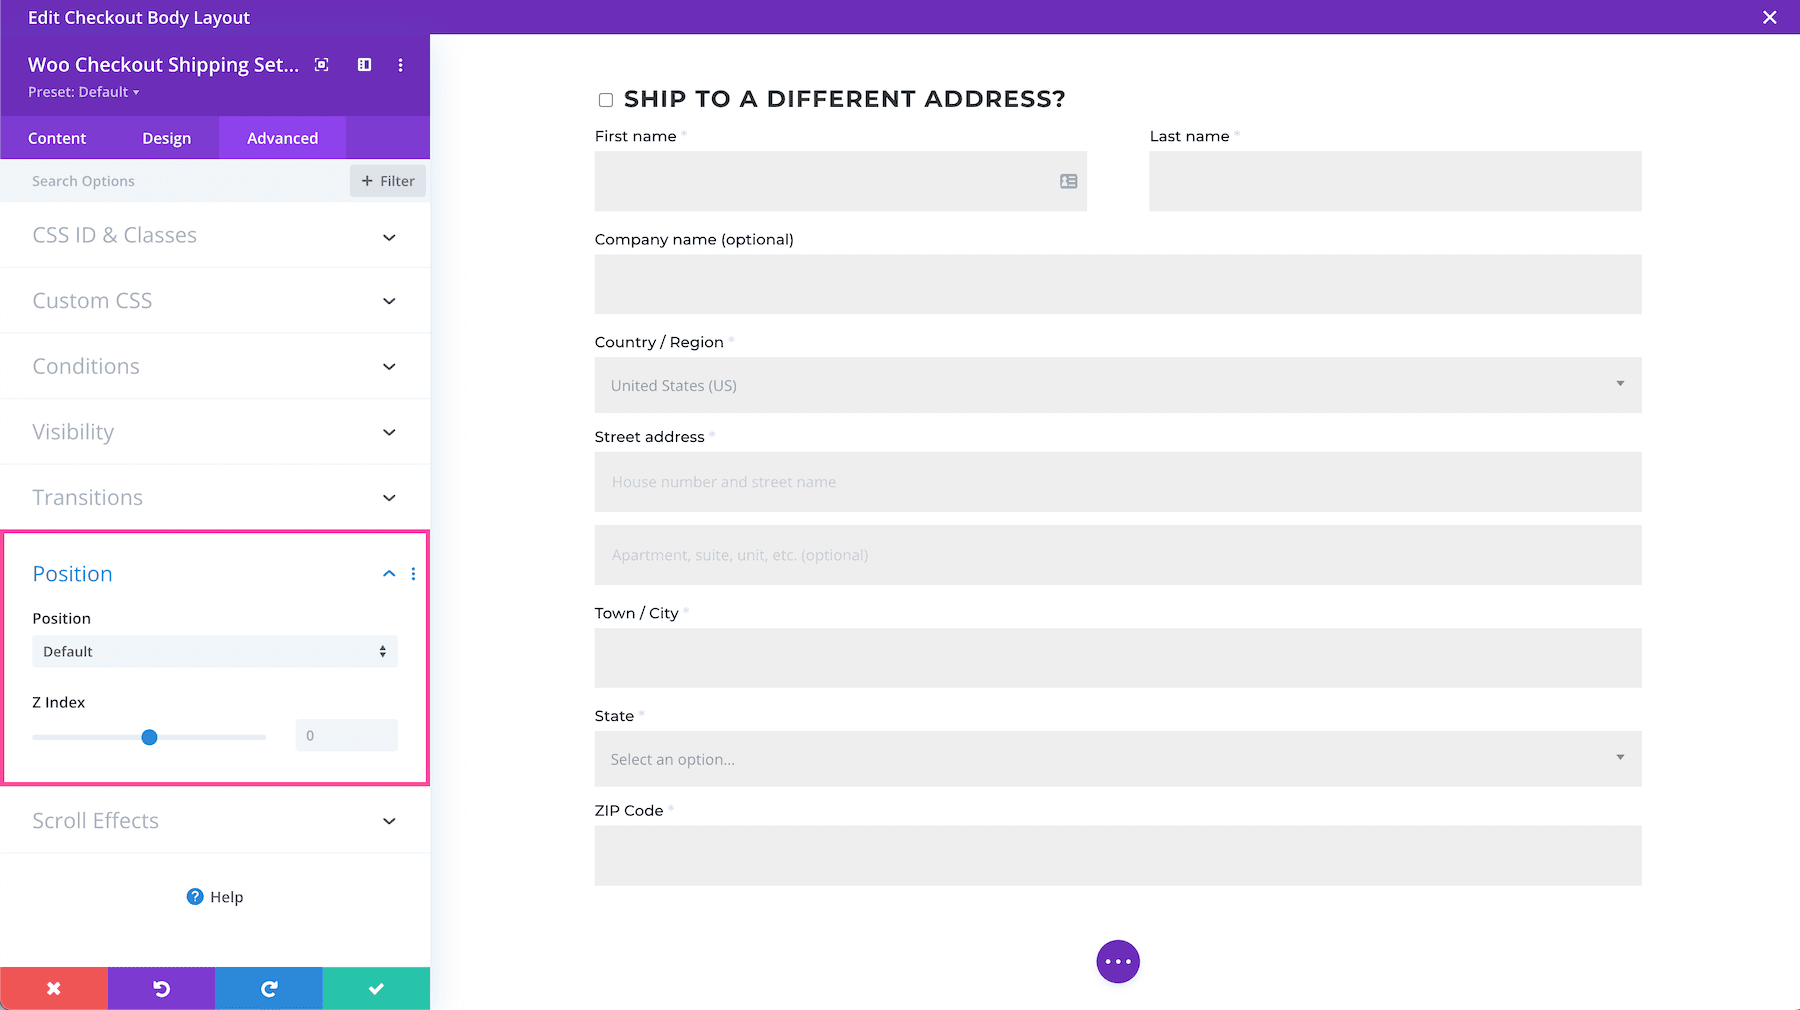Open the module options menu beside the title
Screen dimensions: 1800x1010
[x=400, y=64]
